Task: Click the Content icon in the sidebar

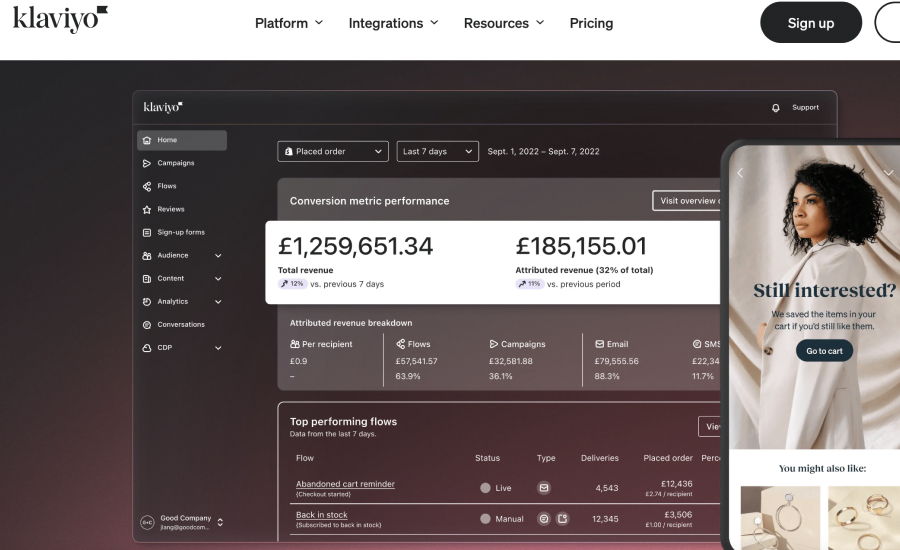Action: point(147,278)
